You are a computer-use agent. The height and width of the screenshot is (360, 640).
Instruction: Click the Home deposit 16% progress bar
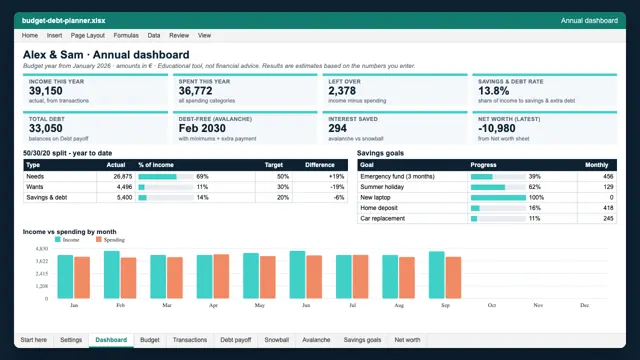coord(498,208)
